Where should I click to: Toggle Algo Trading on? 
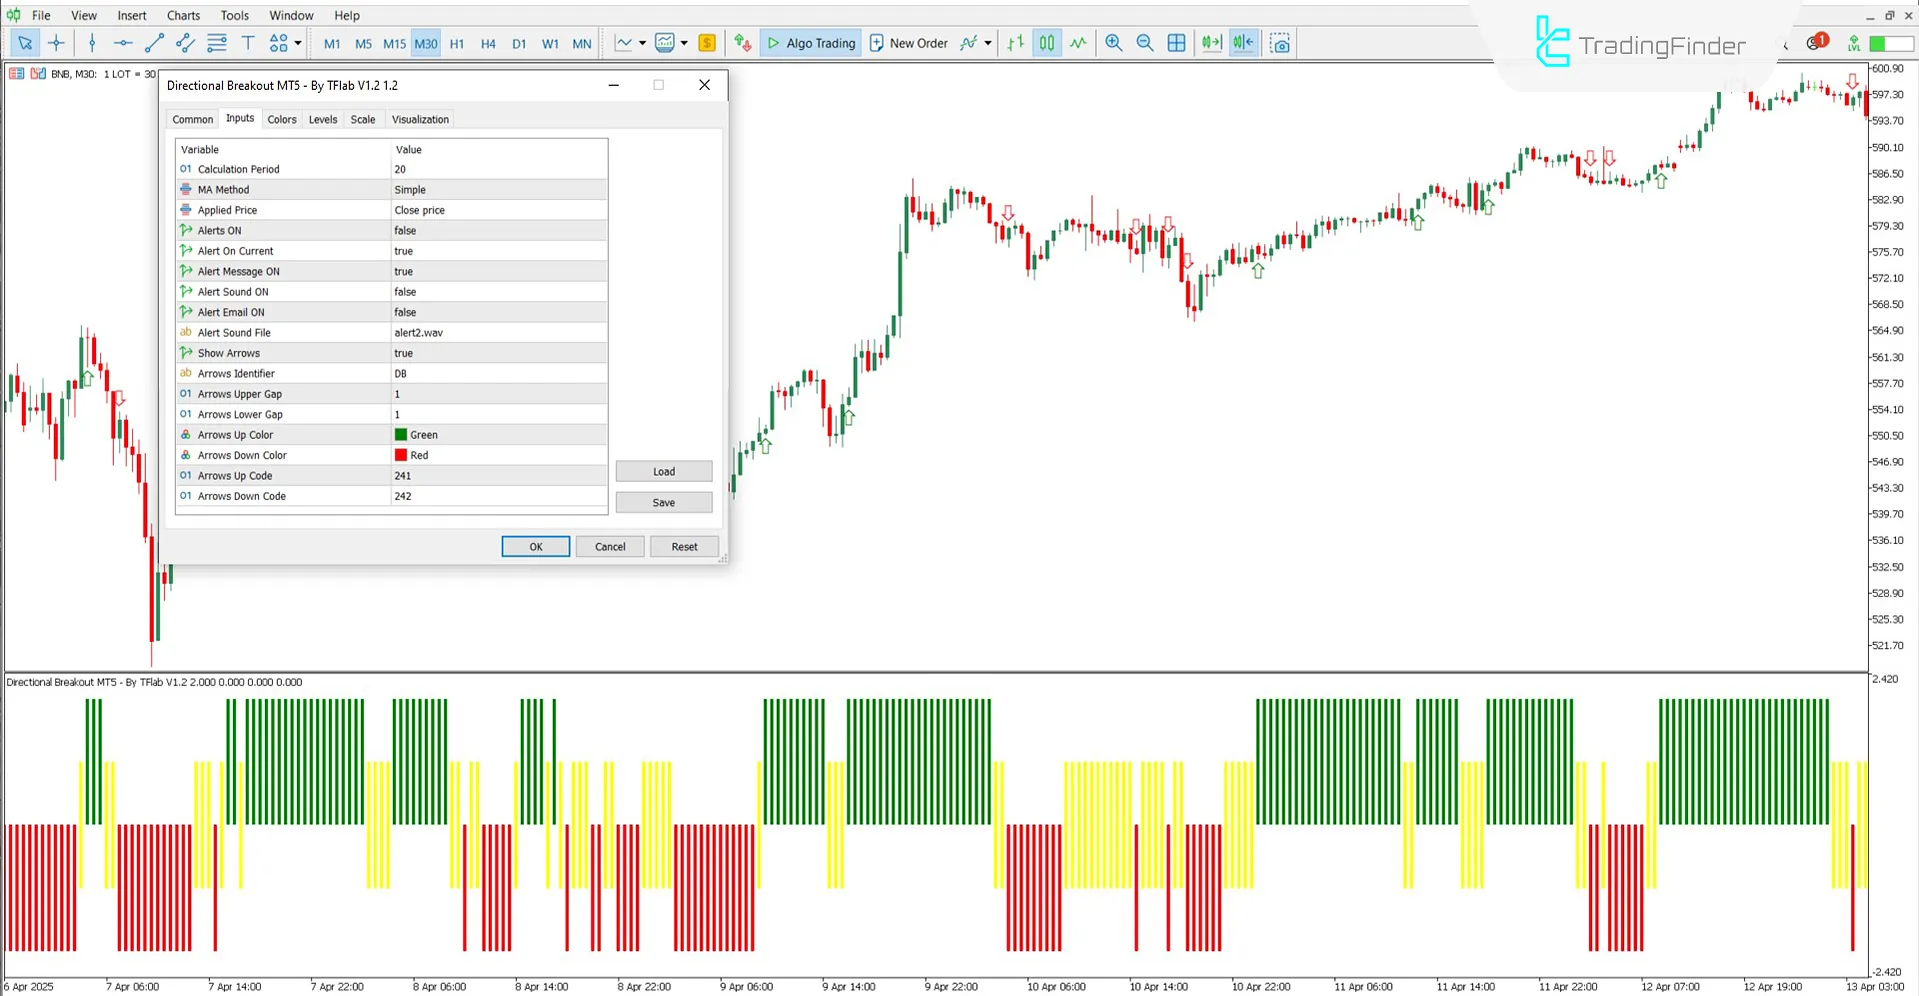coord(810,43)
